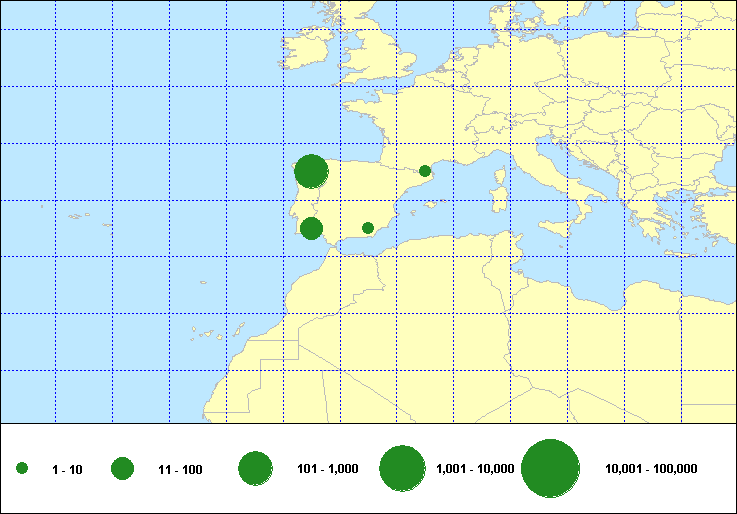
Task: Click the legend circle for 101 - 1,000
Action: coord(256,468)
